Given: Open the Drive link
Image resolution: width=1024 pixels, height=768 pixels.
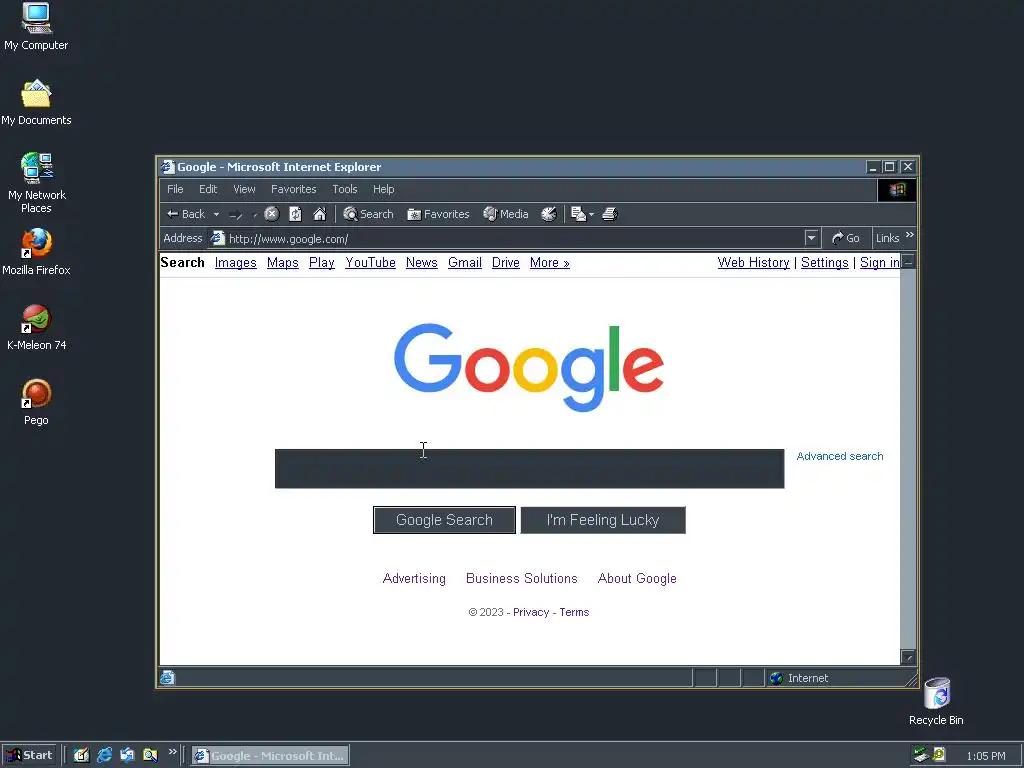Looking at the screenshot, I should [x=505, y=263].
